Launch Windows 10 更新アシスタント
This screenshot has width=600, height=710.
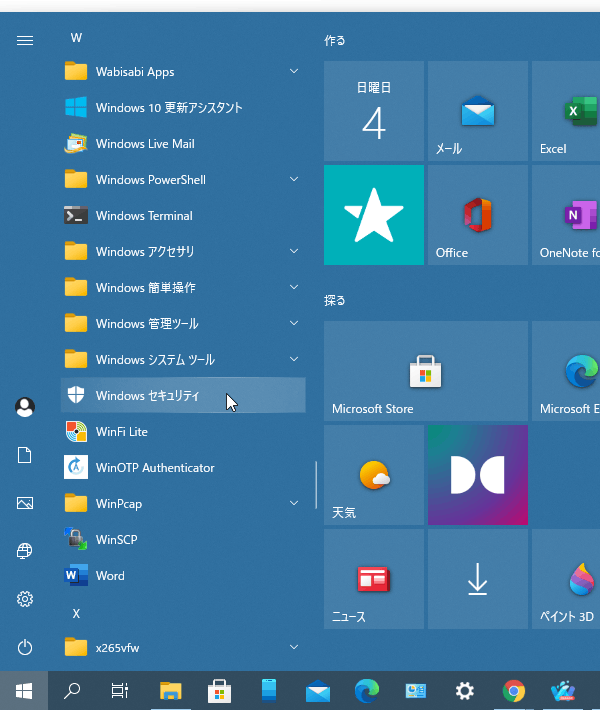tap(183, 108)
